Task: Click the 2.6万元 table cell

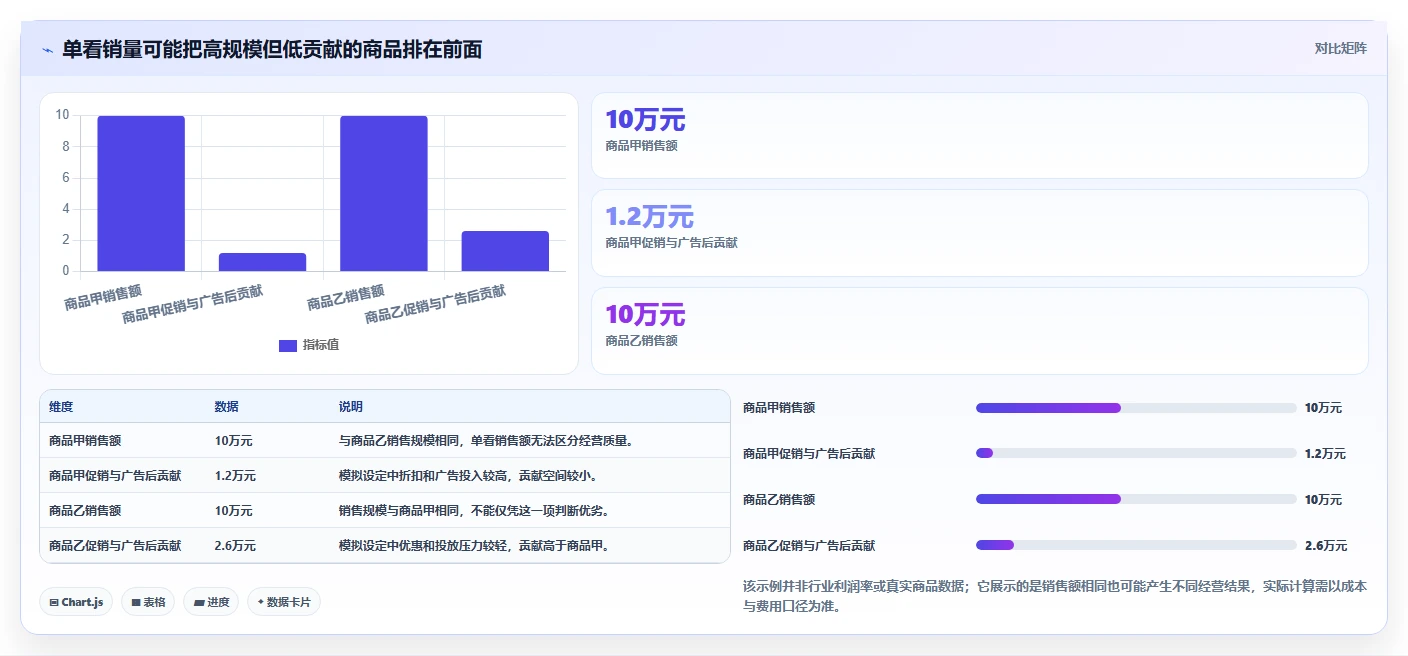Action: pos(235,546)
